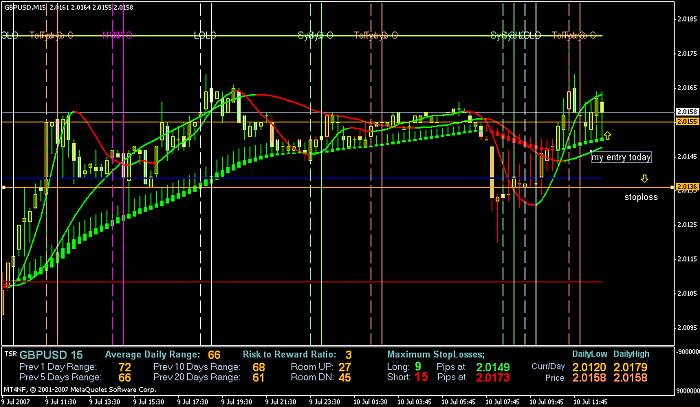The width and height of the screenshot is (700, 407).
Task: Click the "9 Jul 19:30" time axis label
Action: pos(238,401)
